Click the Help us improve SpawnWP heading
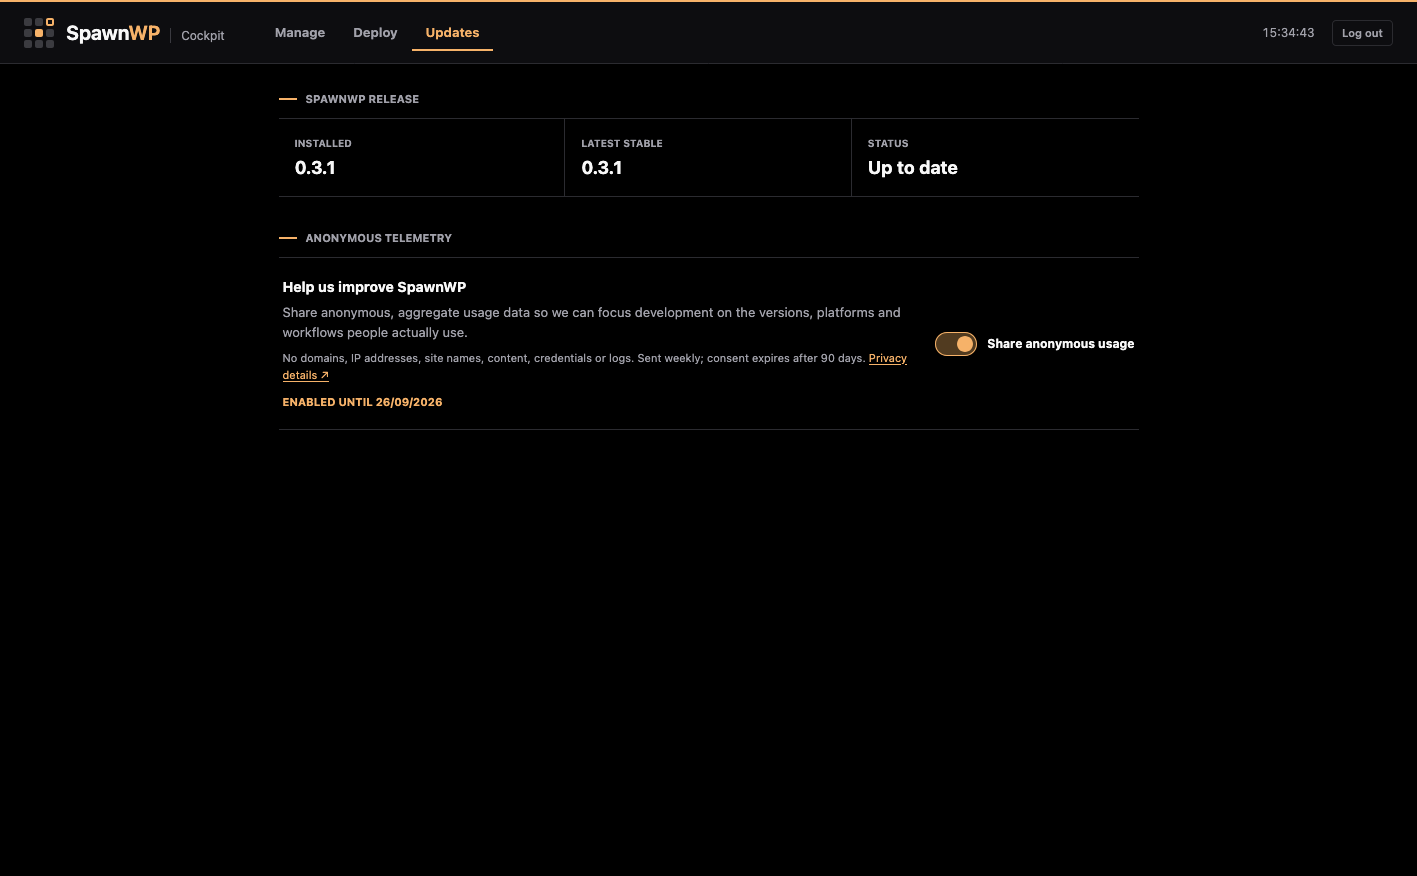 [374, 287]
